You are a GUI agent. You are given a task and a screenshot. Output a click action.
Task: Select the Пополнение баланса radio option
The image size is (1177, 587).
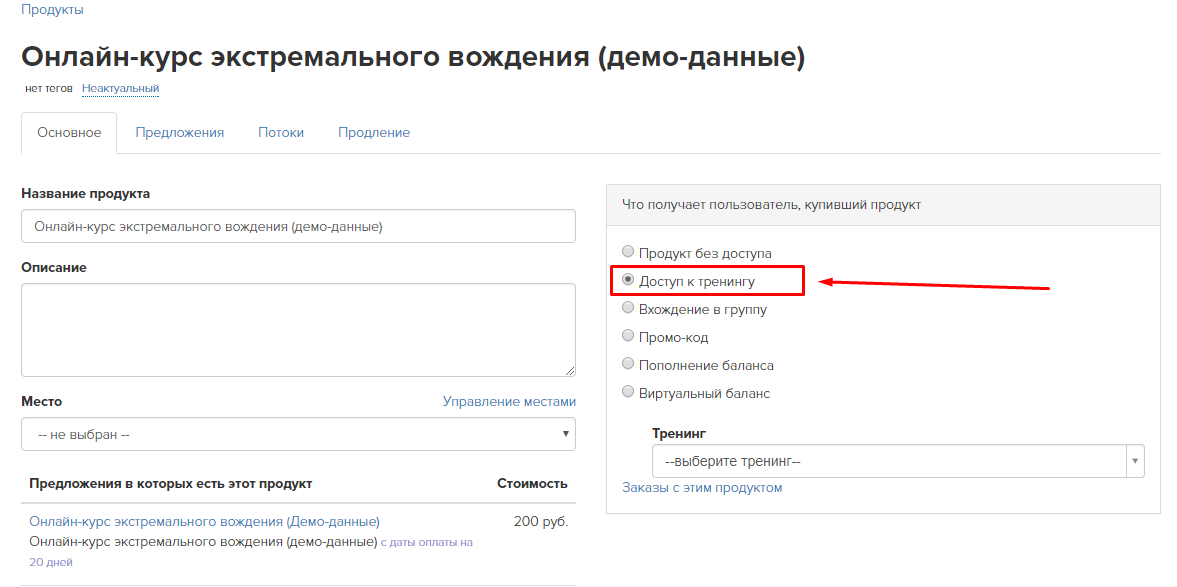tap(628, 364)
